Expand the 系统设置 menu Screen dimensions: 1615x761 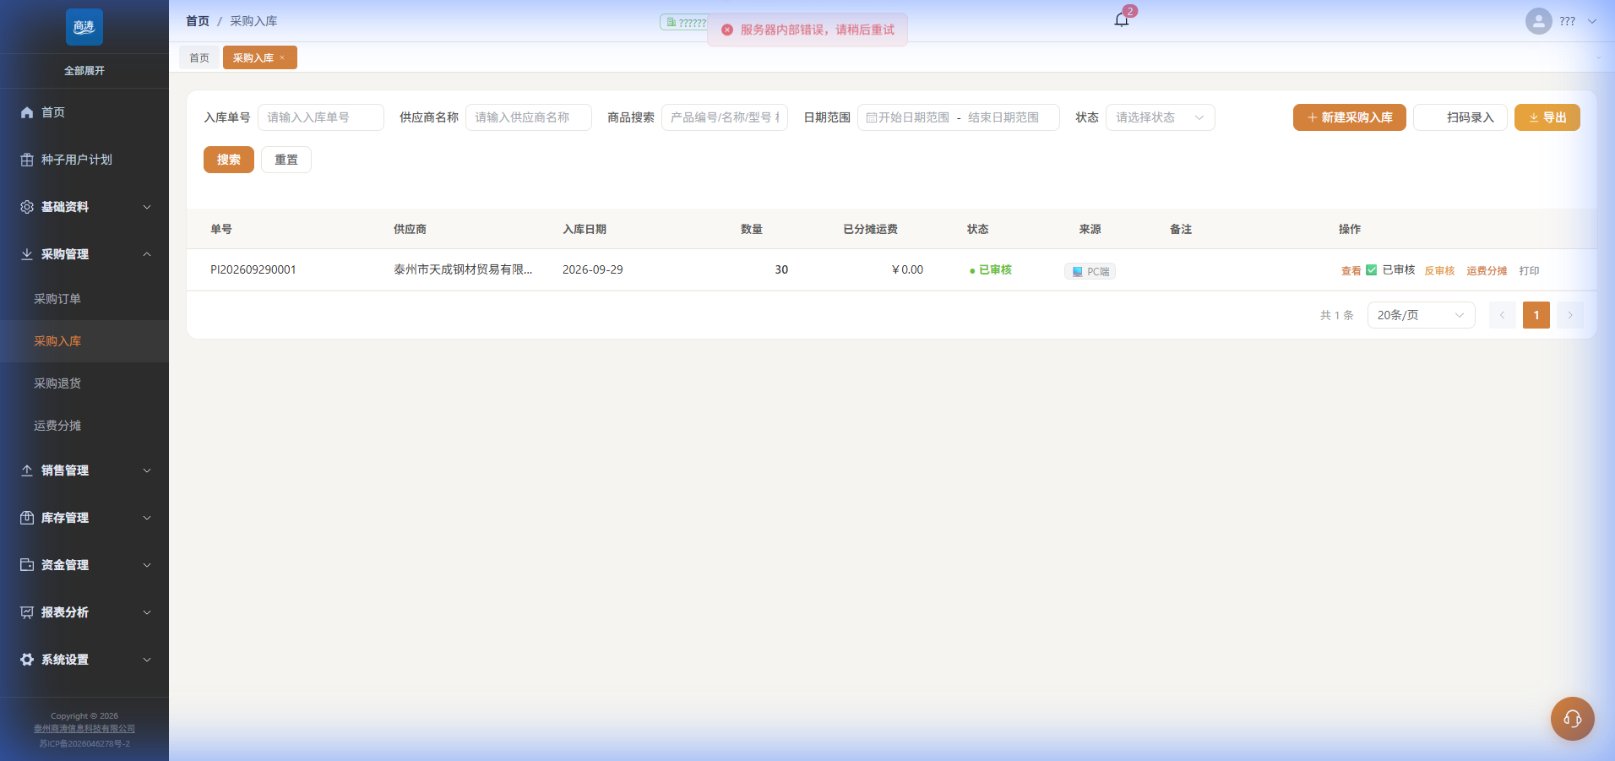click(147, 660)
